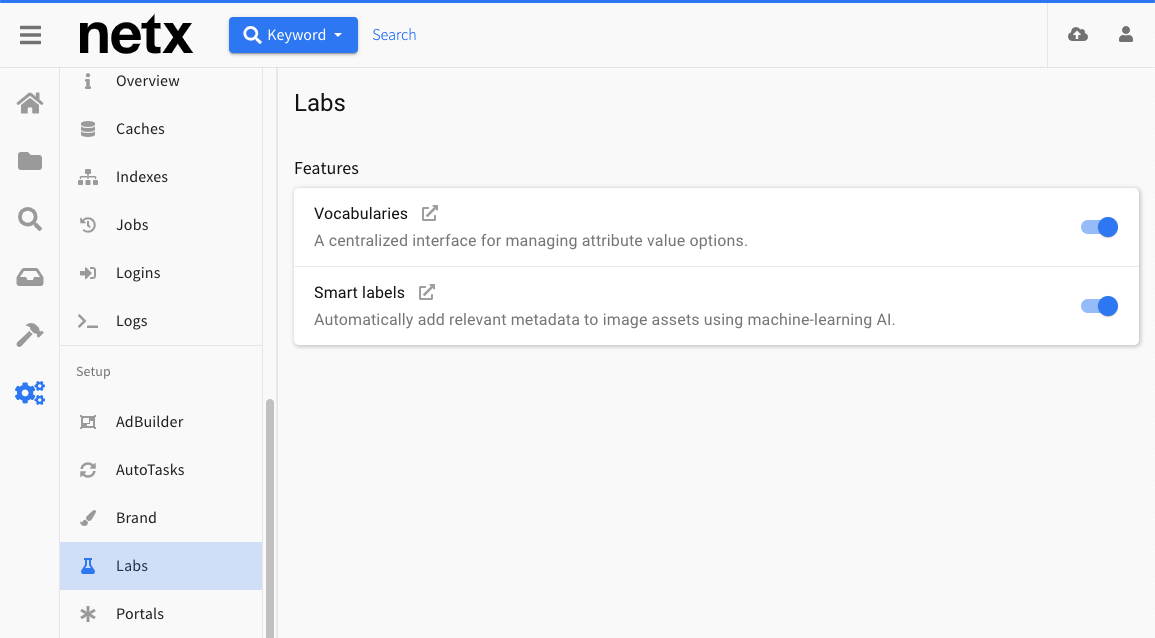Click the Labs page heading

320,102
